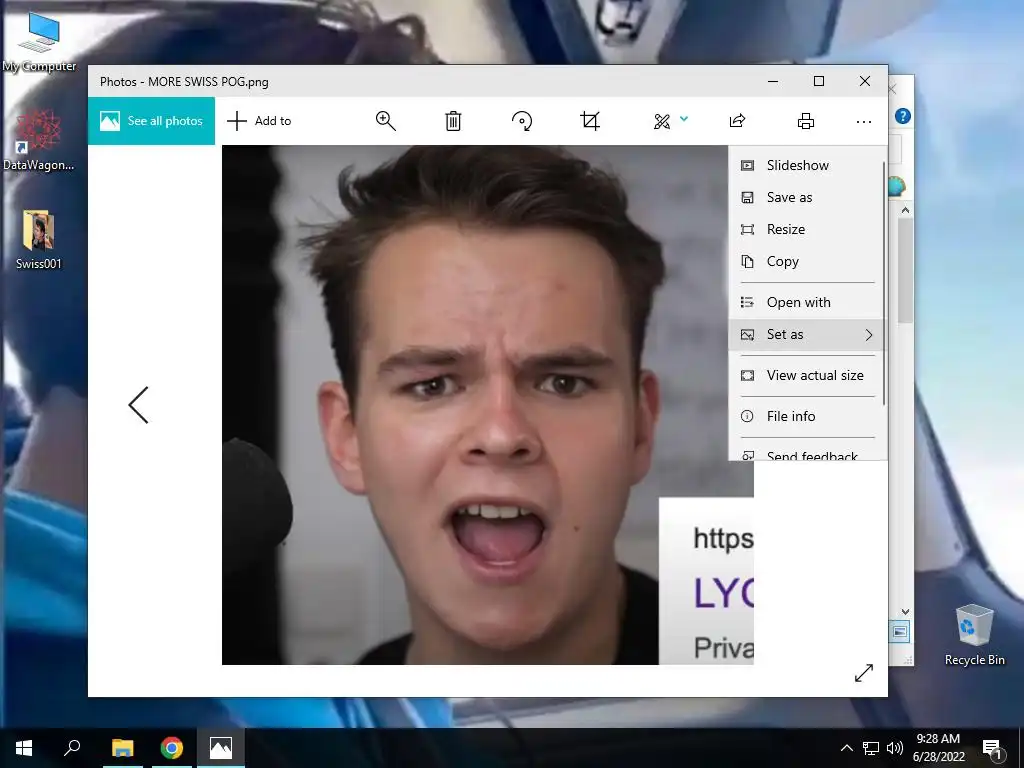Screen dimensions: 1024x768
Task: Open the DataWagon desktop shortcut
Action: point(39,141)
